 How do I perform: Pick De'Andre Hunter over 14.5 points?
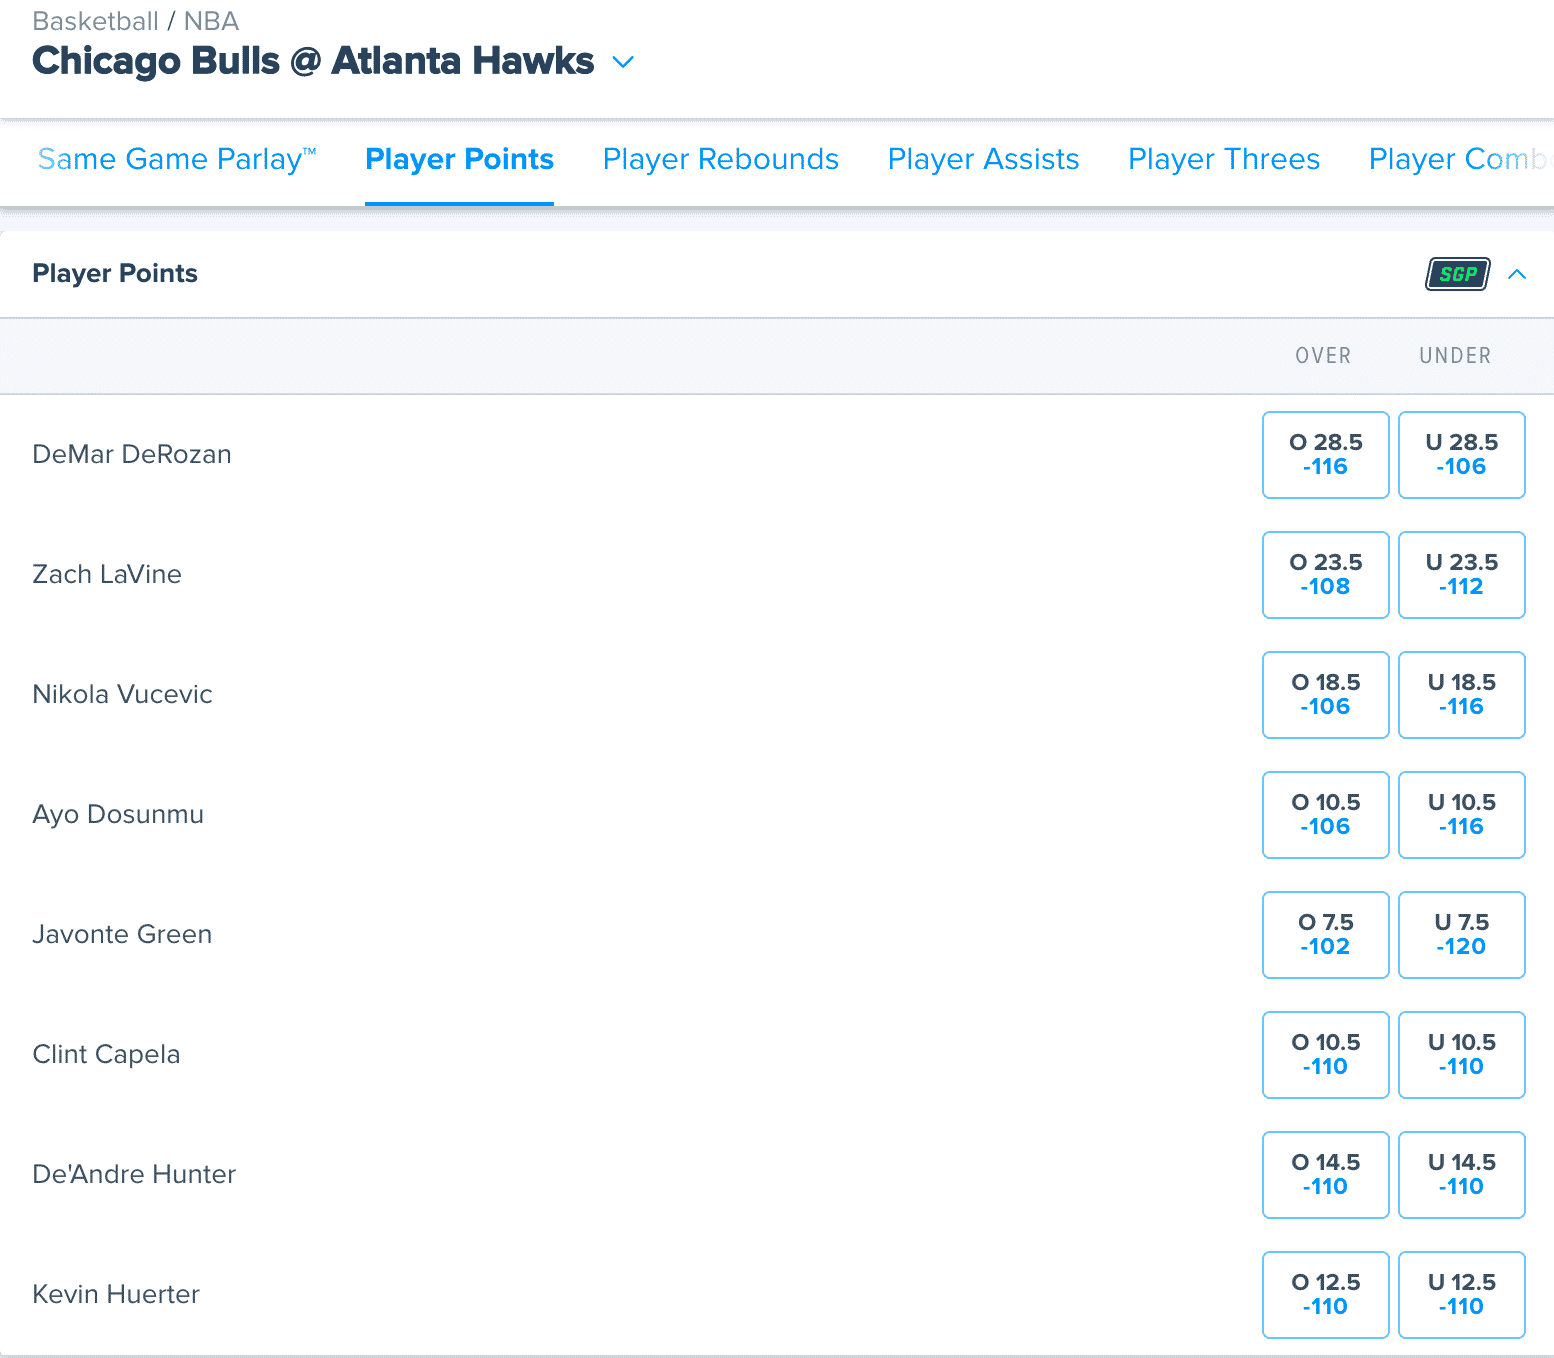1326,1175
